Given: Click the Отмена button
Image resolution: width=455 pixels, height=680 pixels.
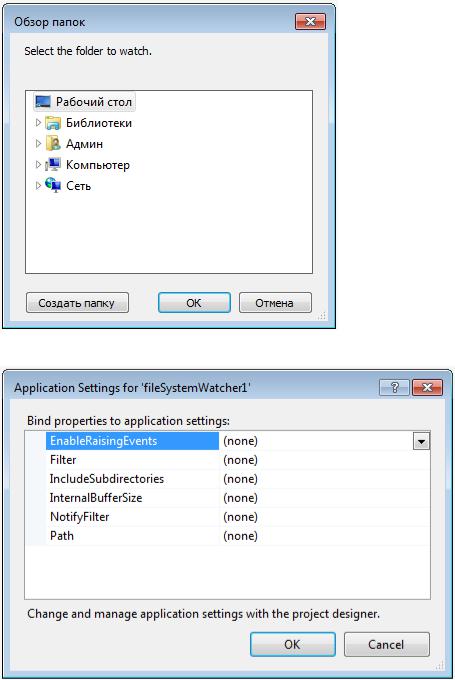Looking at the screenshot, I should point(275,303).
